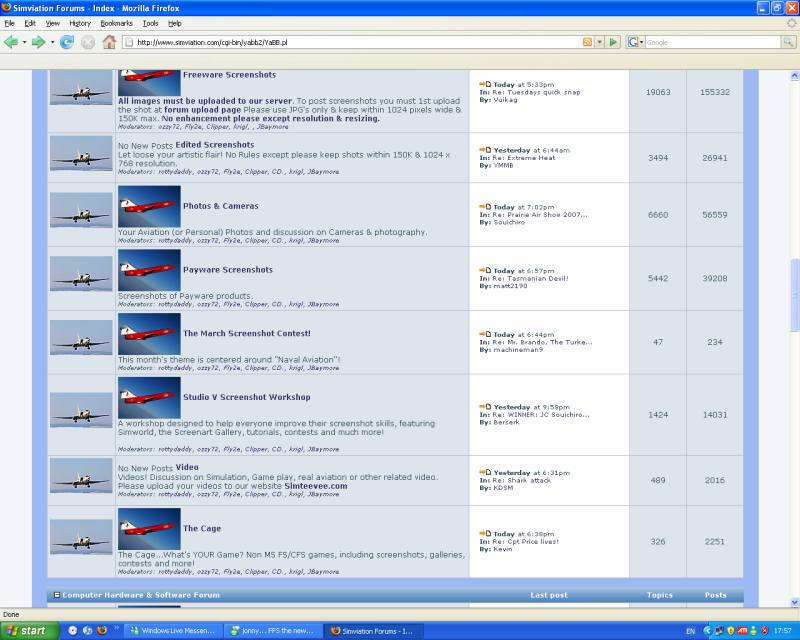Open the Bookmarks menu
800x640 pixels.
116,23
